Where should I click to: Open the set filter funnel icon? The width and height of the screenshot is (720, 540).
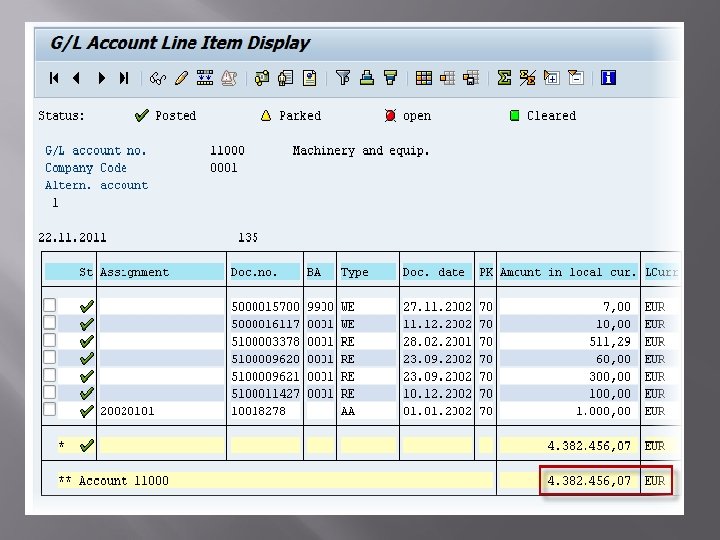(343, 77)
